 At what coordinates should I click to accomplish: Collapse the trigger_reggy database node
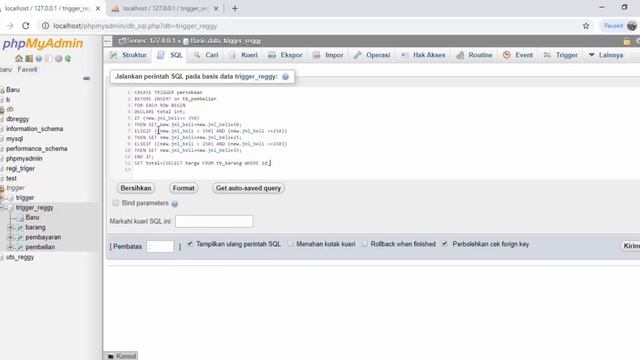point(2,208)
